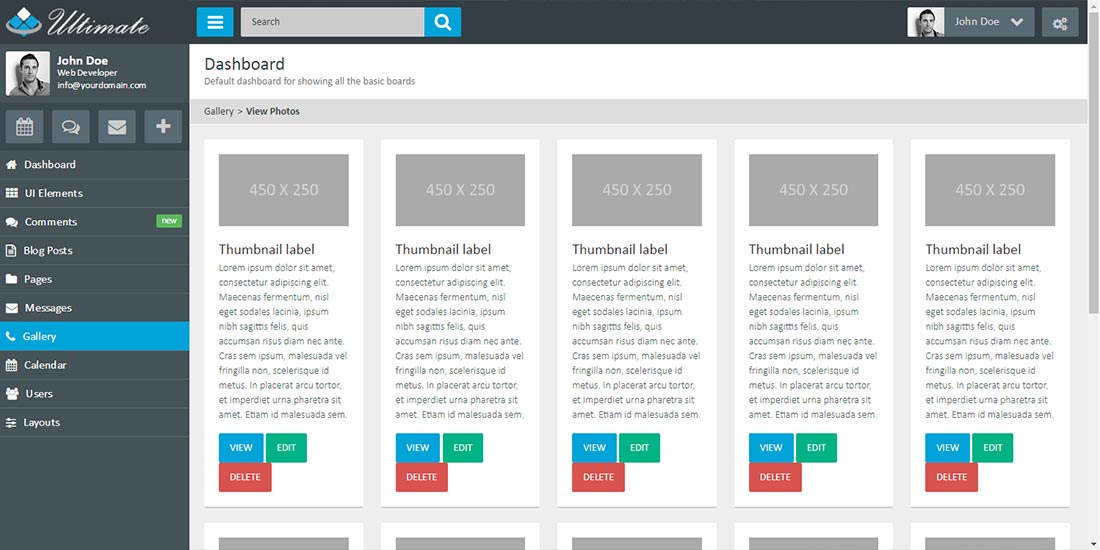Click the hamburger menu toggle button

coord(215,22)
